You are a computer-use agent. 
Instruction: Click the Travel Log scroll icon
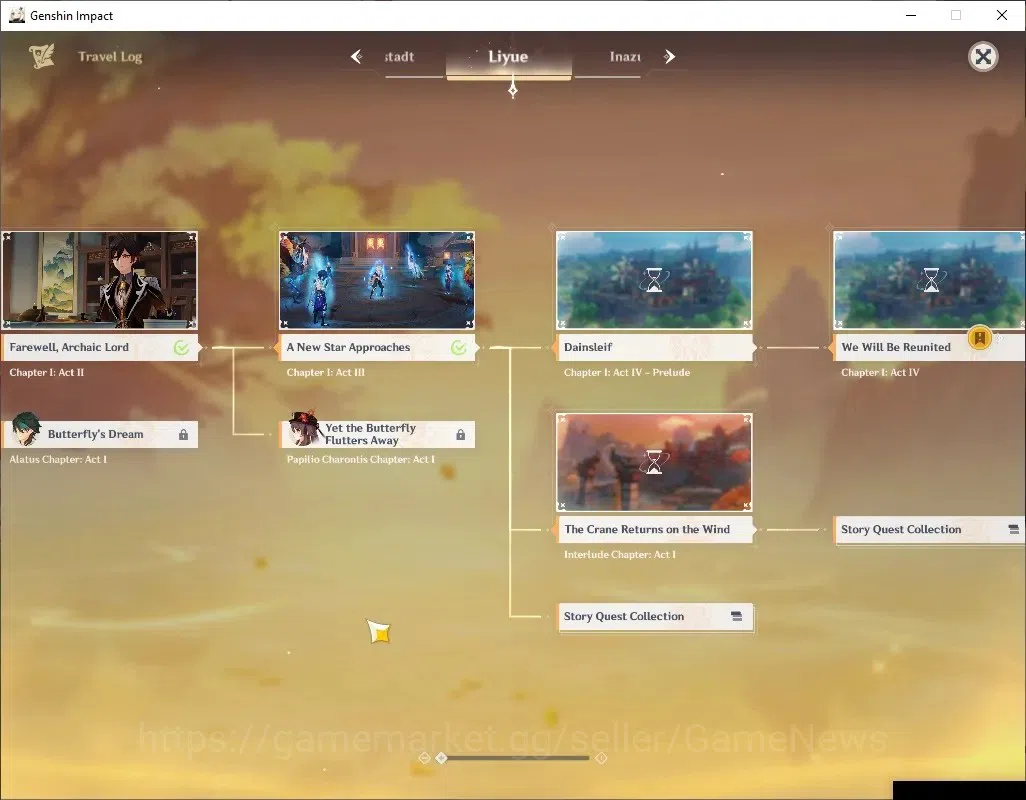pos(42,56)
